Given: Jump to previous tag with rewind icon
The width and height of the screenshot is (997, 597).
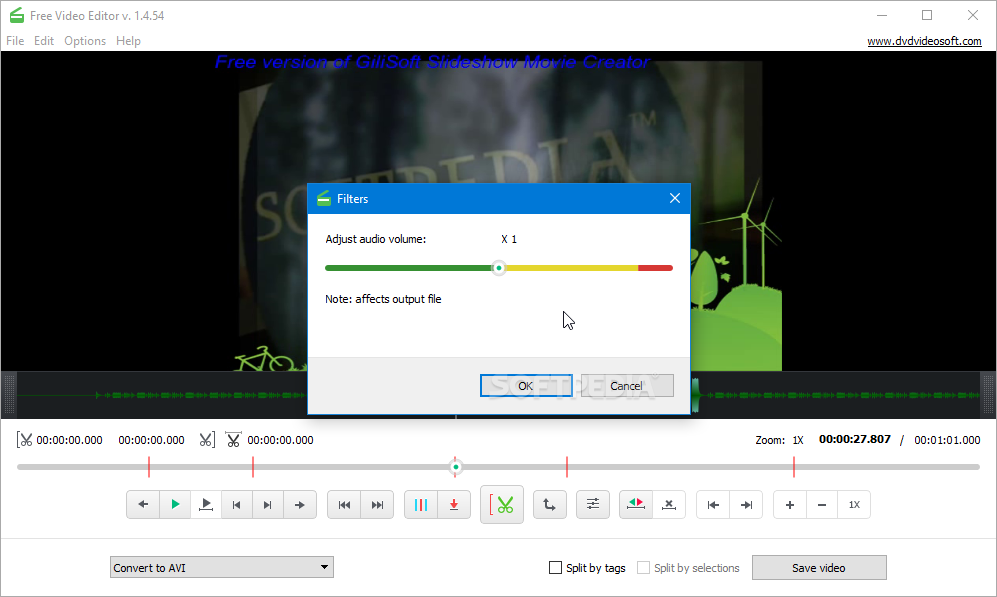Looking at the screenshot, I should pyautogui.click(x=344, y=505).
